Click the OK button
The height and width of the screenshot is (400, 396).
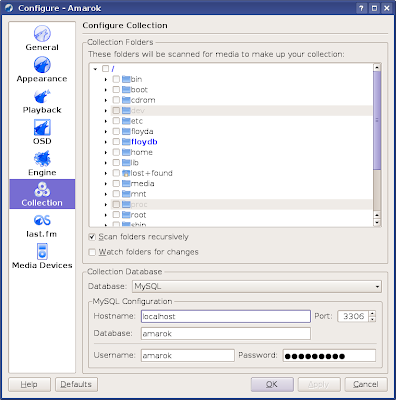272,385
